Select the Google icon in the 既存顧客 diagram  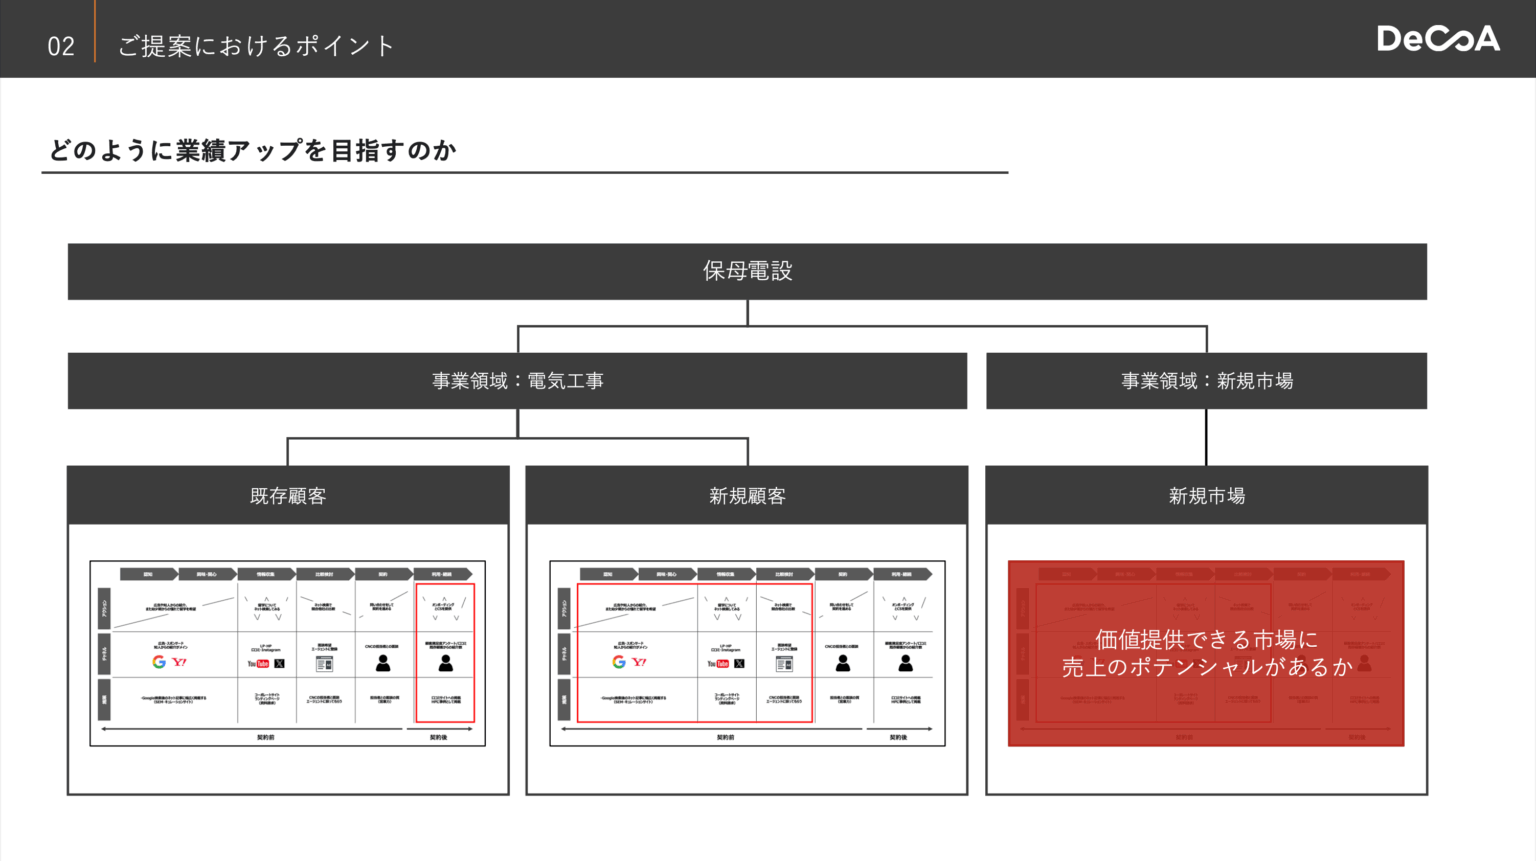point(158,663)
